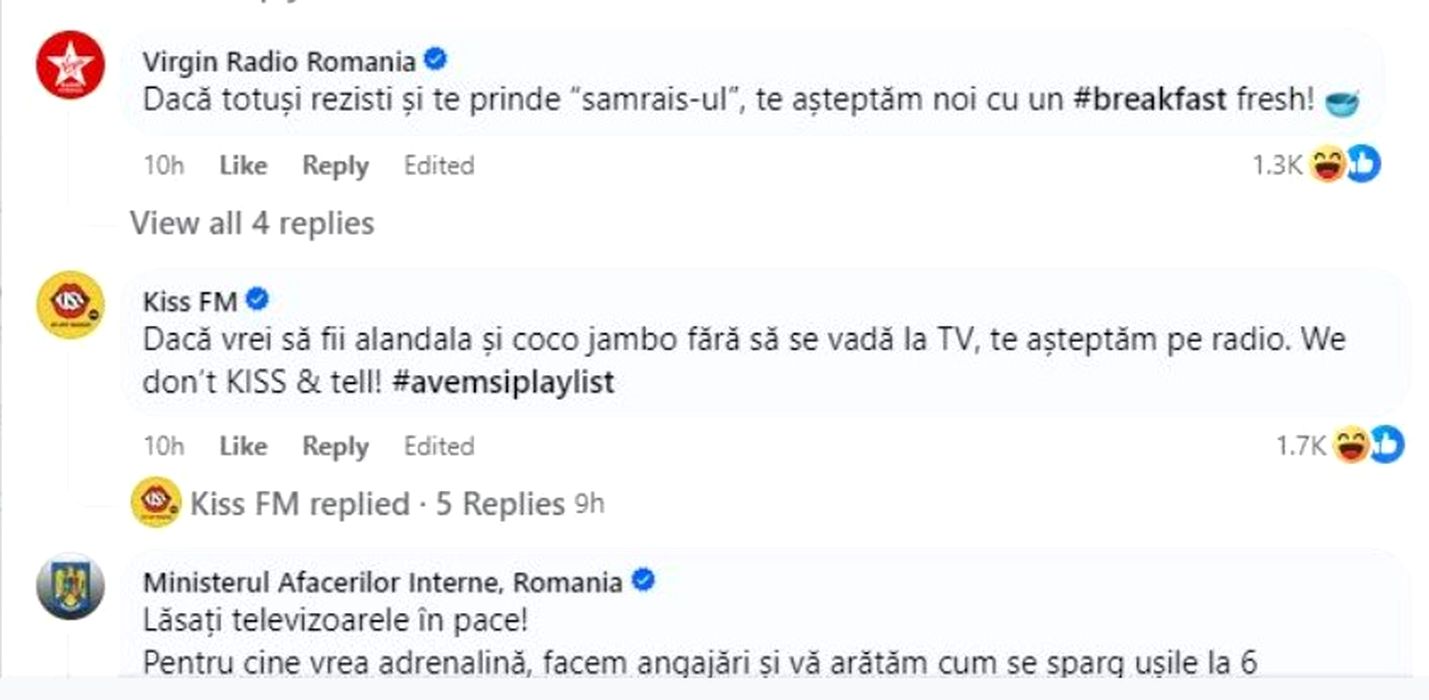The height and width of the screenshot is (700, 1429).
Task: Click the Ministerul Afacerilor Interne, Romania name
Action: click(382, 582)
